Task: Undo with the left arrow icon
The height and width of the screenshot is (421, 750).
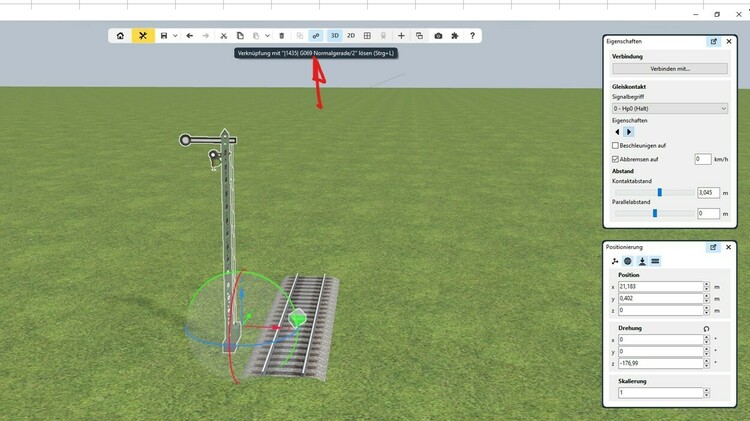Action: point(189,36)
